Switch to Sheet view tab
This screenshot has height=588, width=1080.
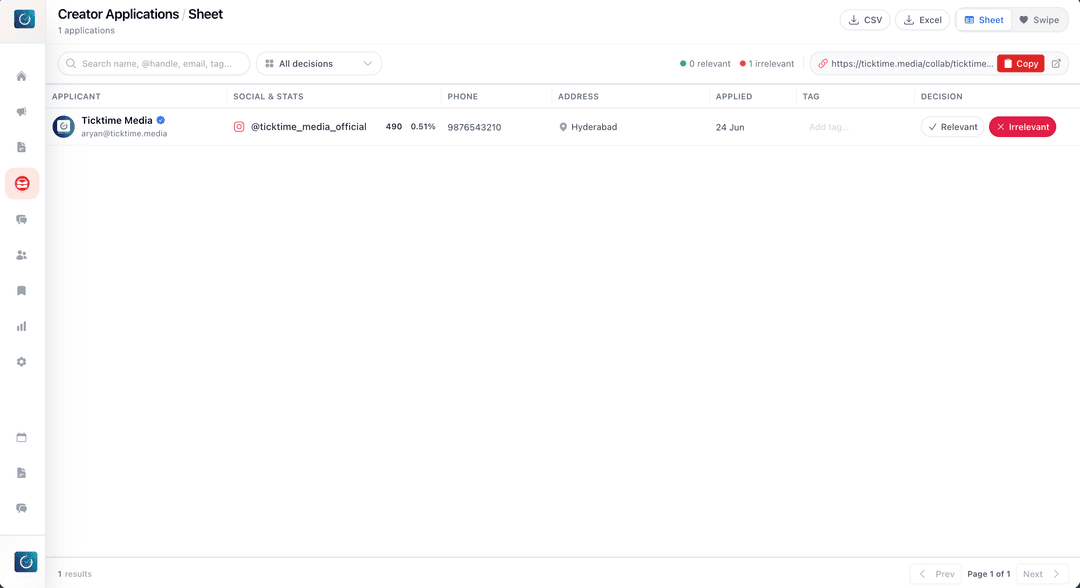(x=984, y=20)
